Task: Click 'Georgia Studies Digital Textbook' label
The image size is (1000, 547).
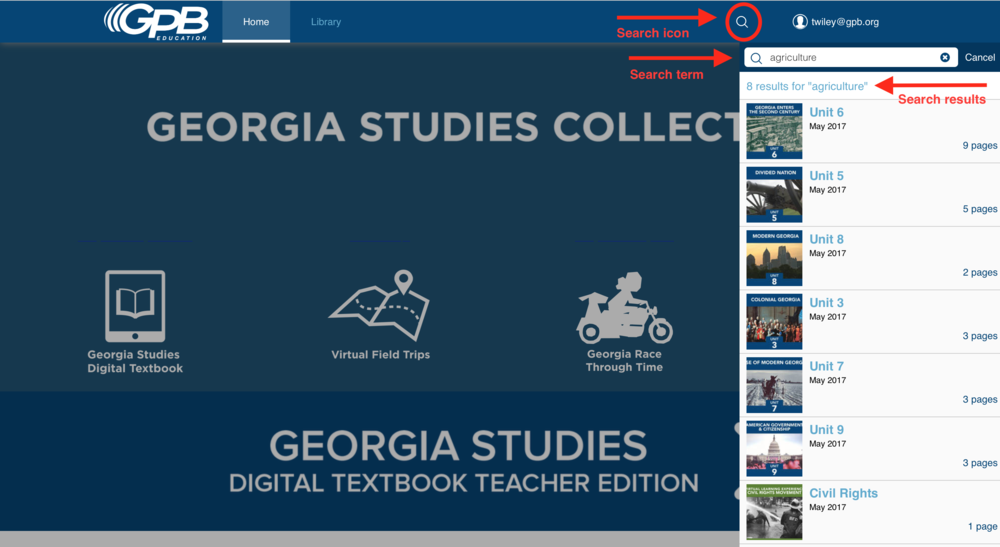Action: (x=135, y=361)
